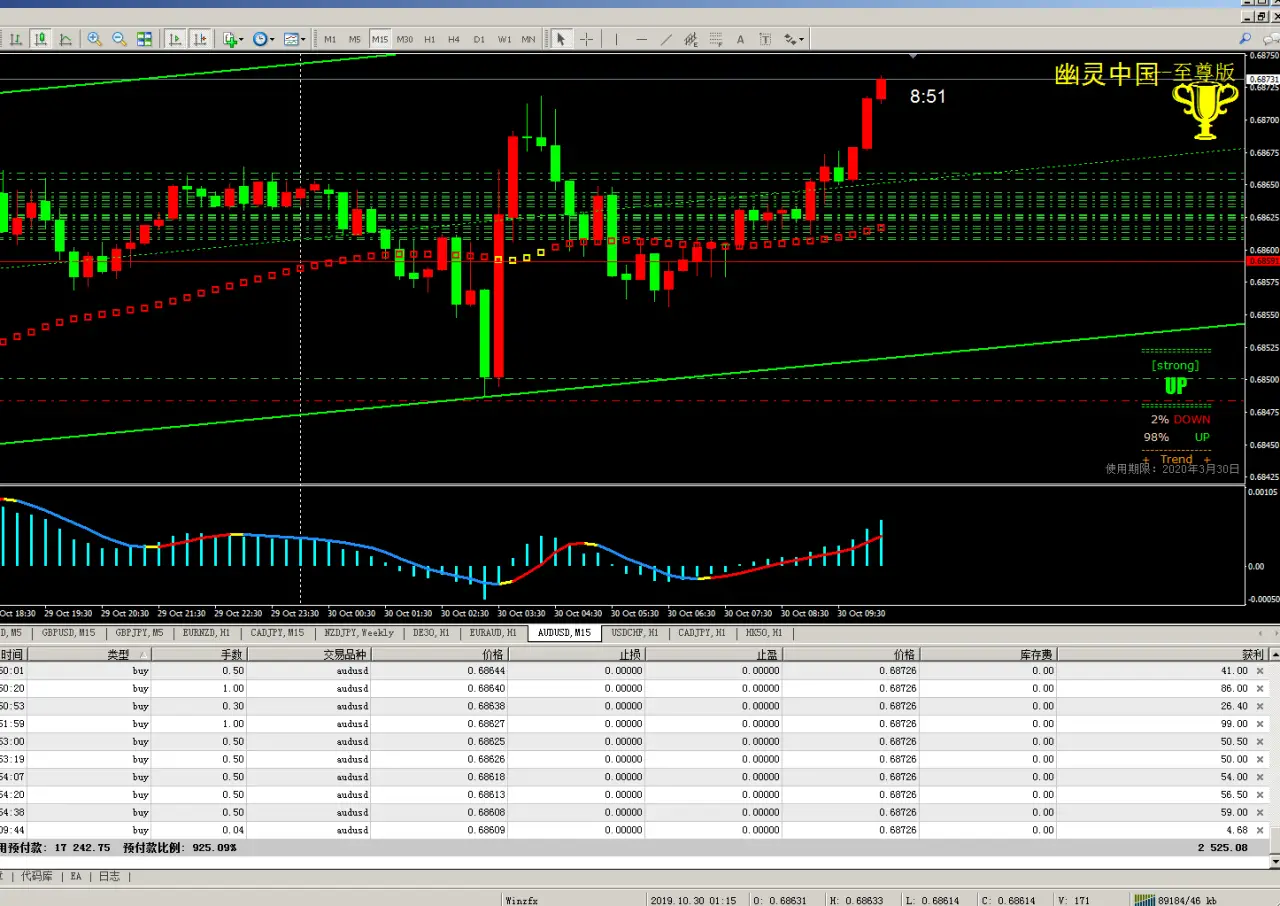Select AUDUSD,M15 chart tab
1280x906 pixels.
pyautogui.click(x=564, y=633)
